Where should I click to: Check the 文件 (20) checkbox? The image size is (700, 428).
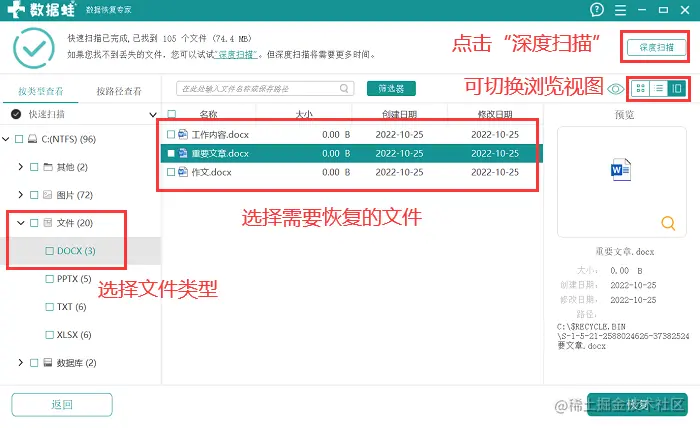(34, 223)
